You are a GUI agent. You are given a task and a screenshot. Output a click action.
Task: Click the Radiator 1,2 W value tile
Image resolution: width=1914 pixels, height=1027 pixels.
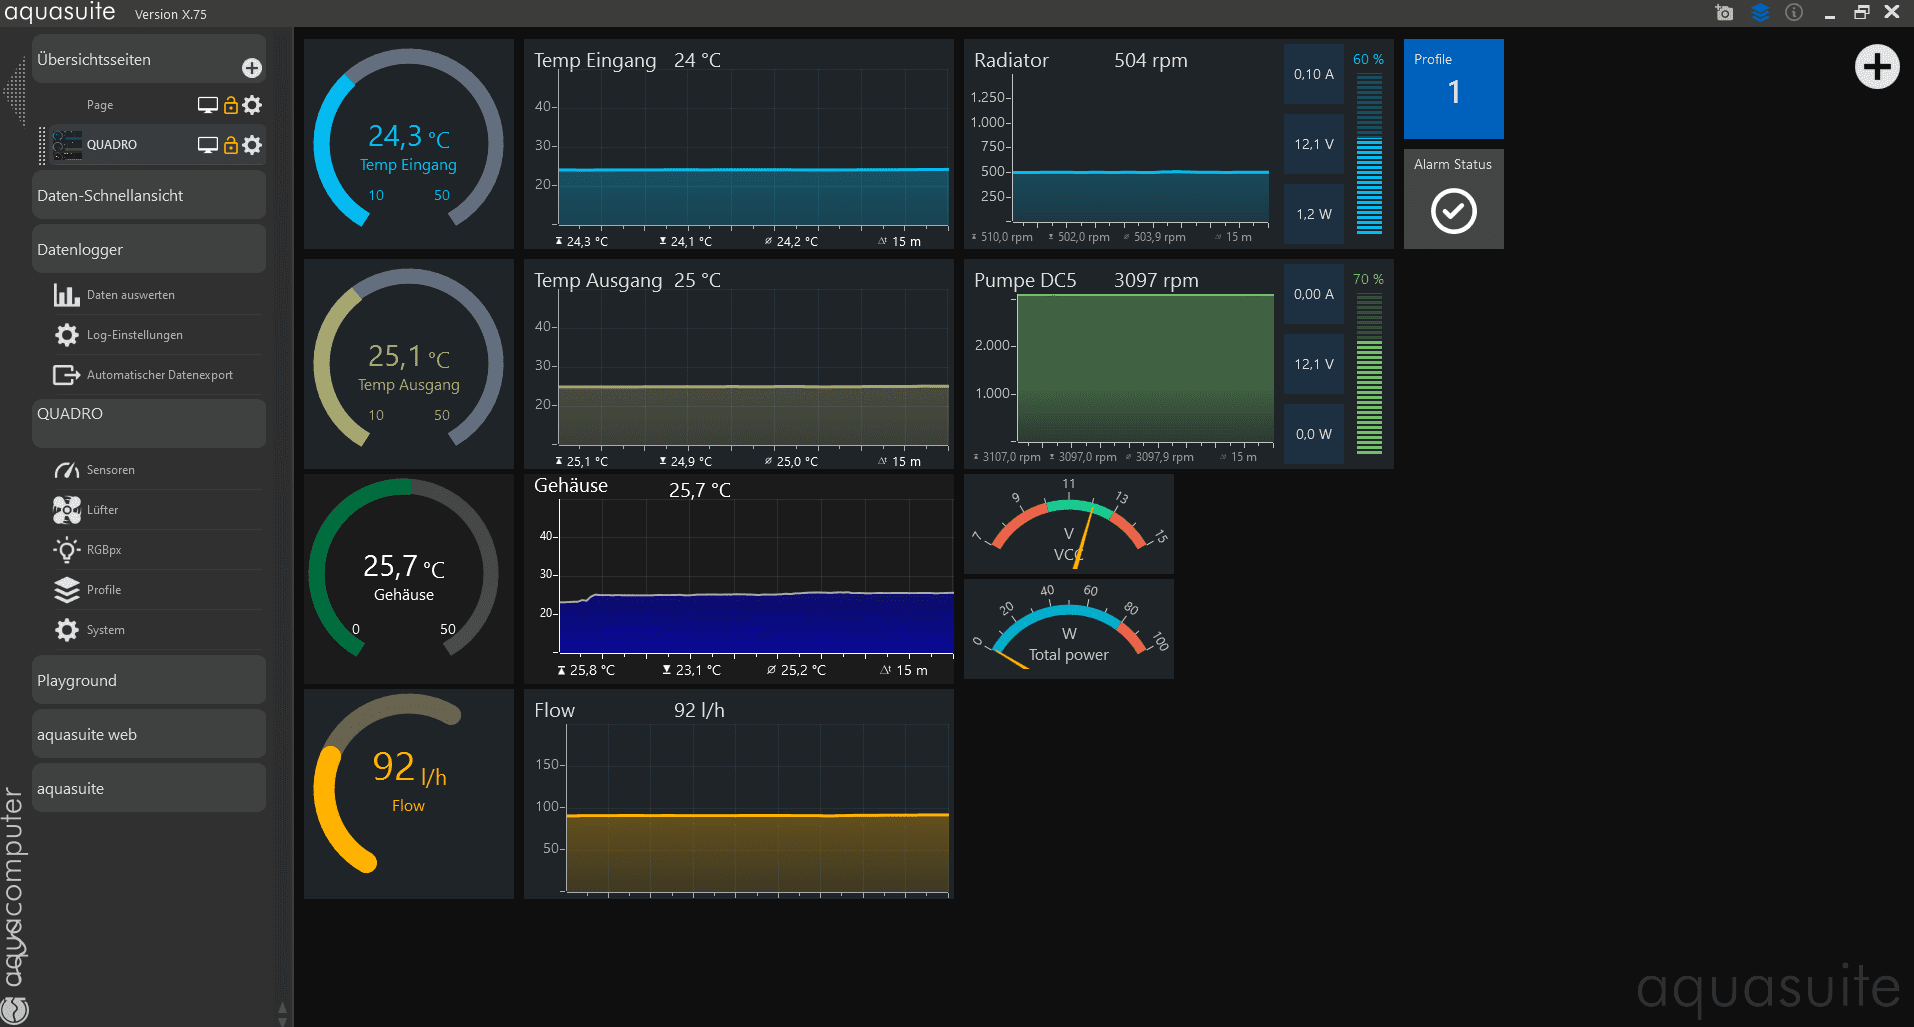[1314, 214]
